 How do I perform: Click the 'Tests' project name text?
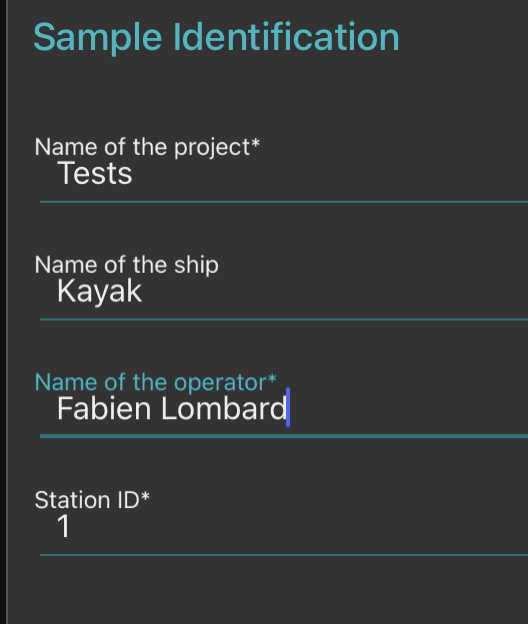click(x=95, y=174)
